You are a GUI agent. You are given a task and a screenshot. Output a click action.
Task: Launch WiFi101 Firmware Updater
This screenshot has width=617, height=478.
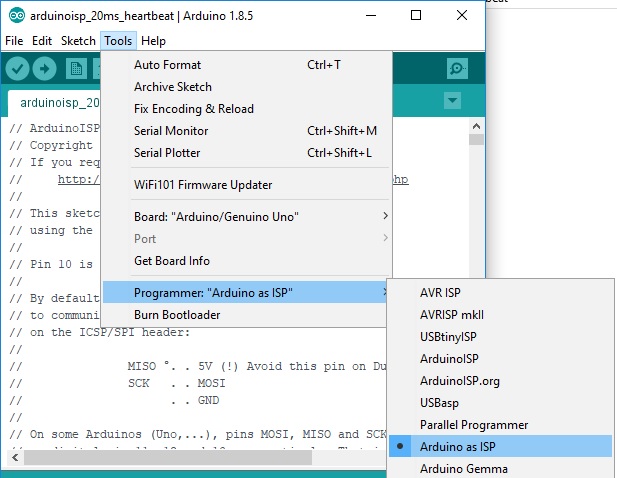(x=247, y=185)
